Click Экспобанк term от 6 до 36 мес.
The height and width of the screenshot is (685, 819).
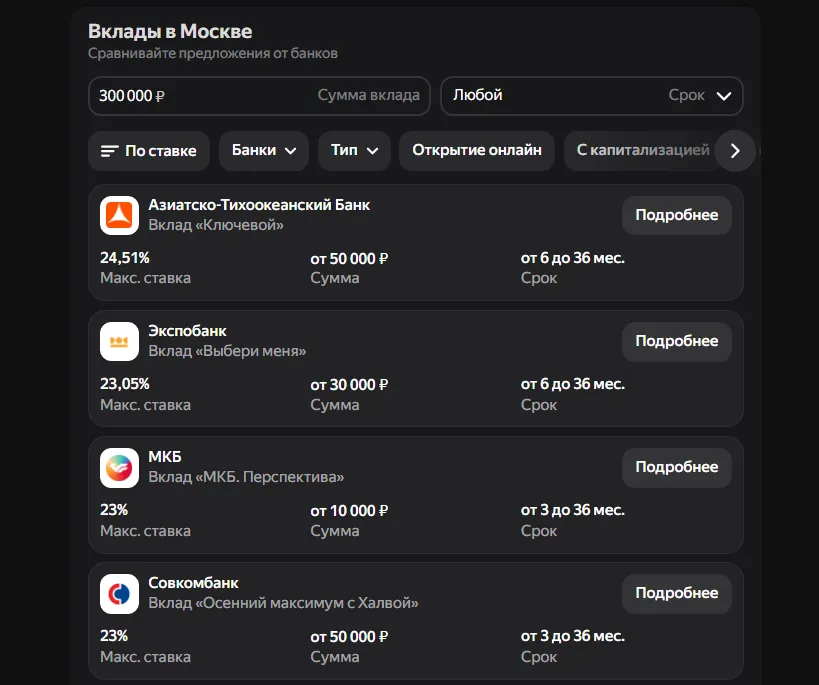(x=572, y=384)
